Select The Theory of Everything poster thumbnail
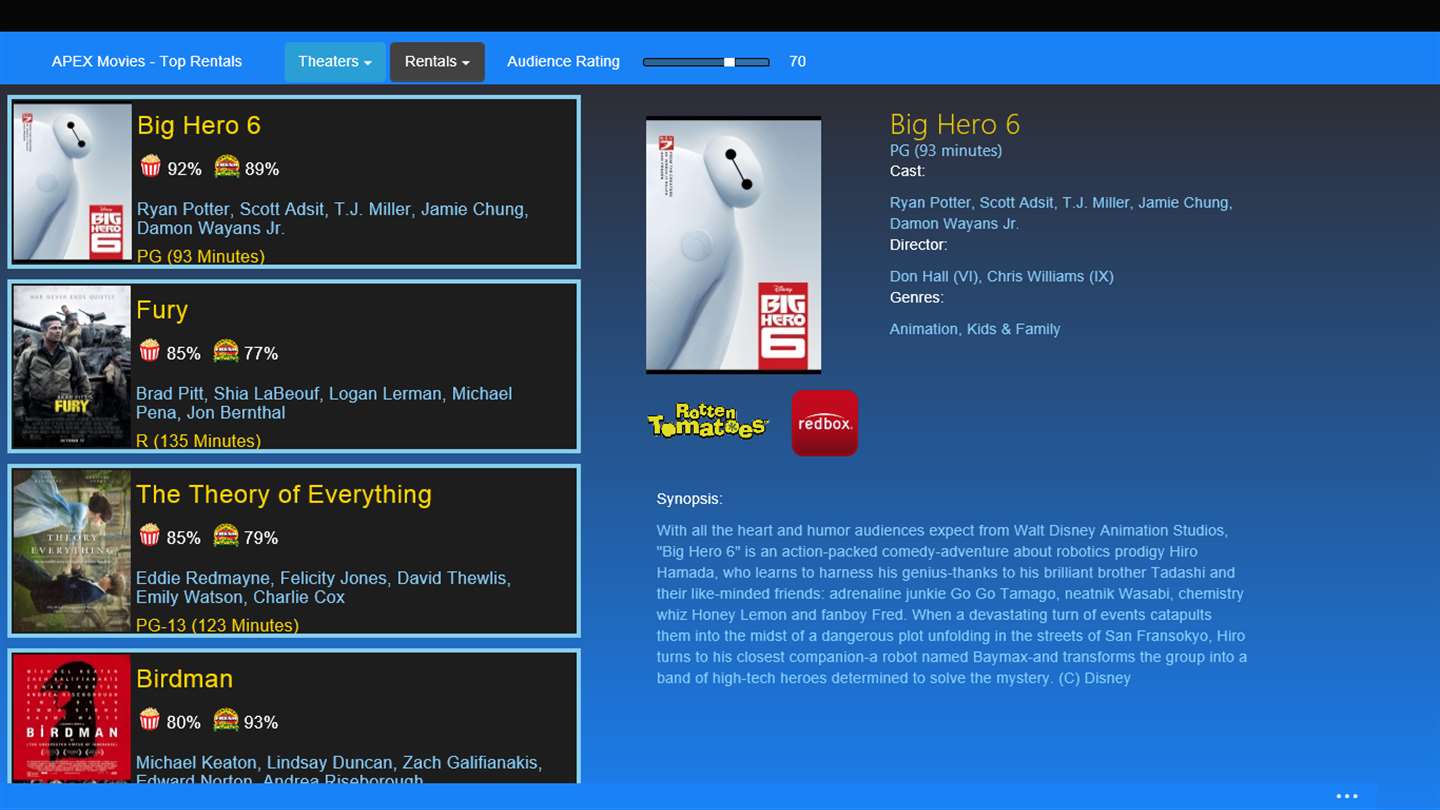 pyautogui.click(x=72, y=550)
